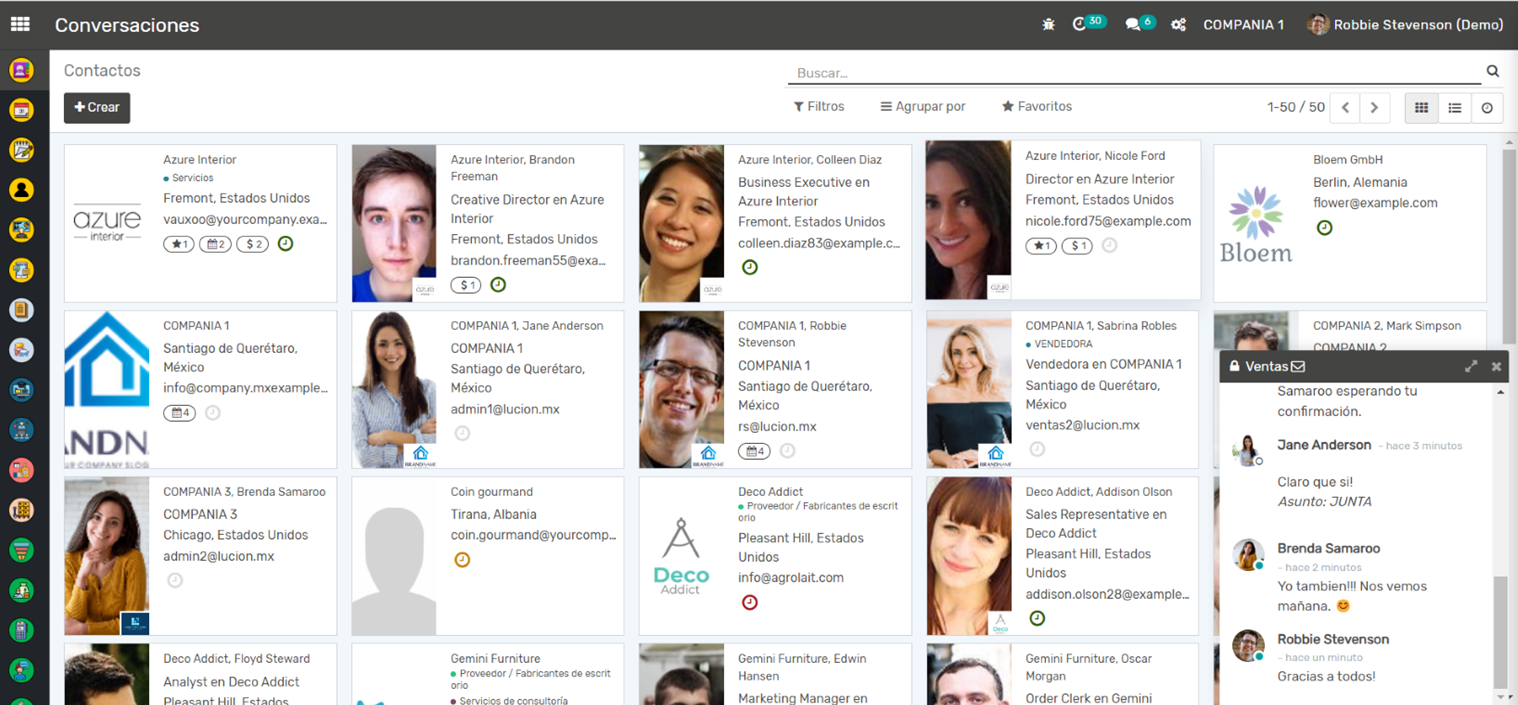Click the activity clock on Azure Interior card
The height and width of the screenshot is (705, 1518).
[285, 243]
